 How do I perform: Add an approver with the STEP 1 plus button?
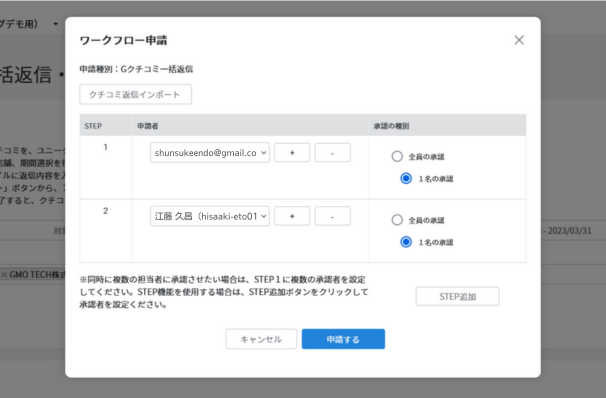[x=292, y=153]
